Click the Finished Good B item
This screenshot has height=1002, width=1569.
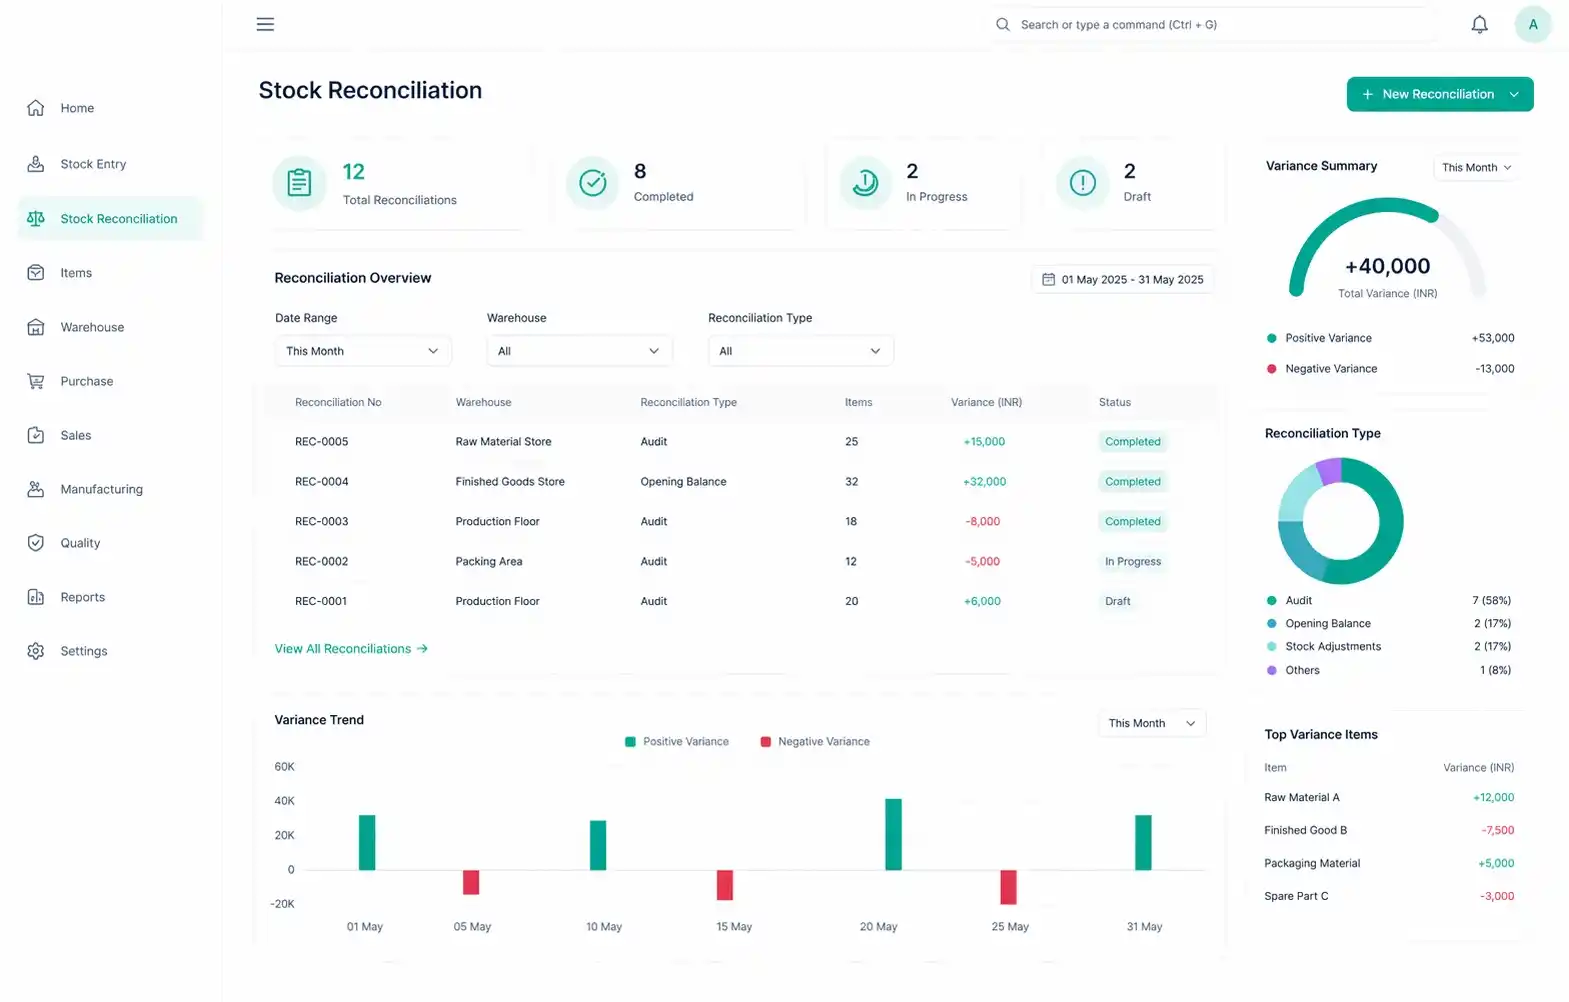tap(1305, 831)
